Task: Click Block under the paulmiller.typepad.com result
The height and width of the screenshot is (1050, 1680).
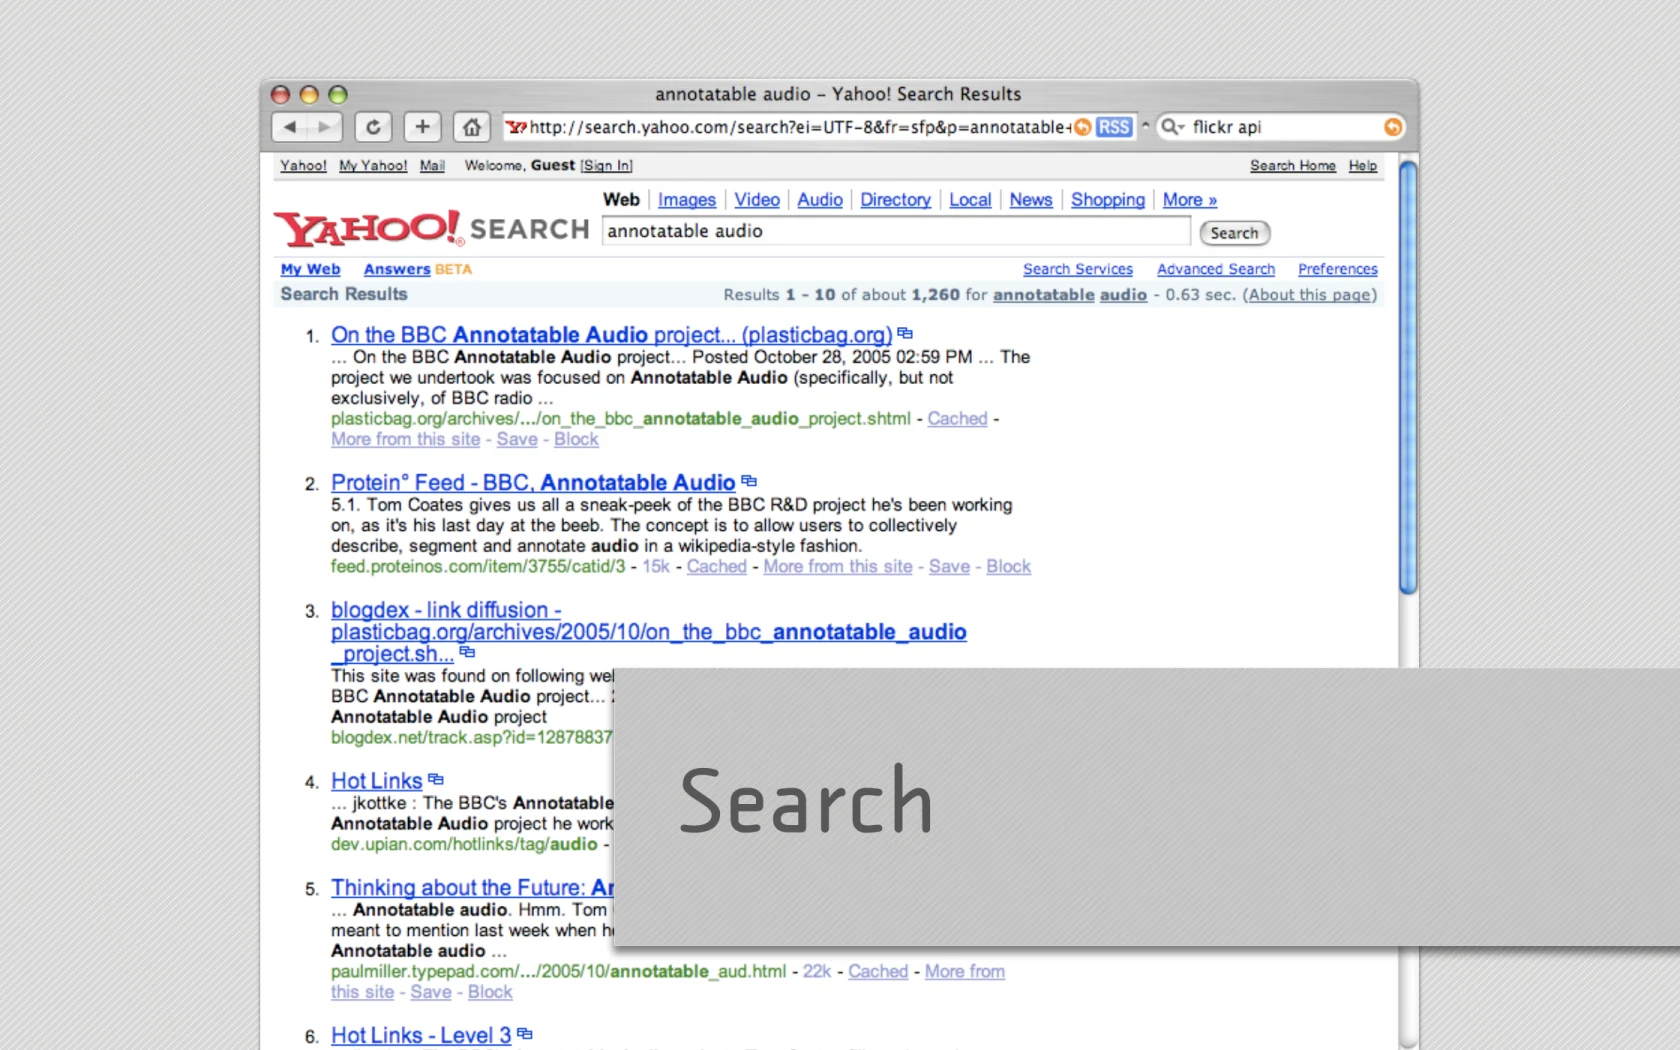Action: tap(490, 993)
